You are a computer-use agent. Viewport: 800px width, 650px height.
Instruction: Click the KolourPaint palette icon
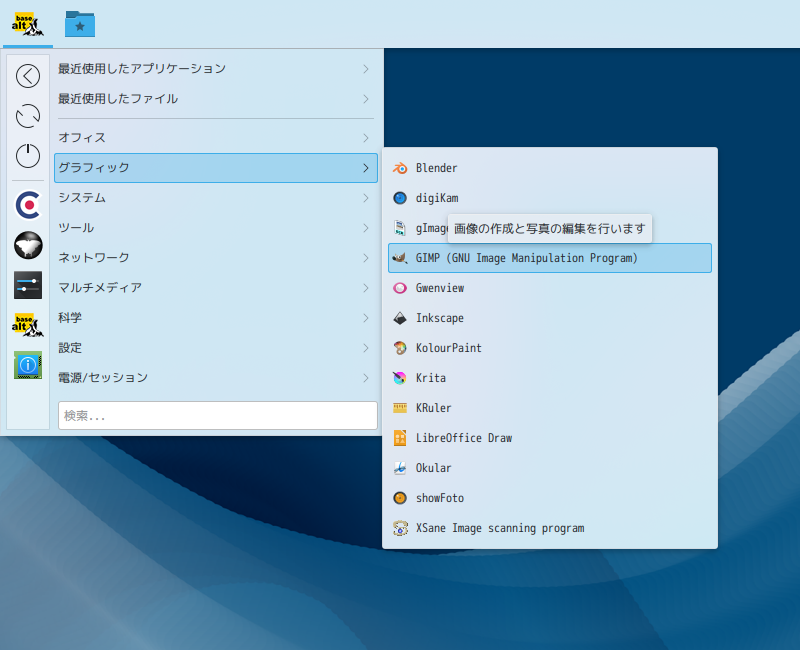(400, 348)
